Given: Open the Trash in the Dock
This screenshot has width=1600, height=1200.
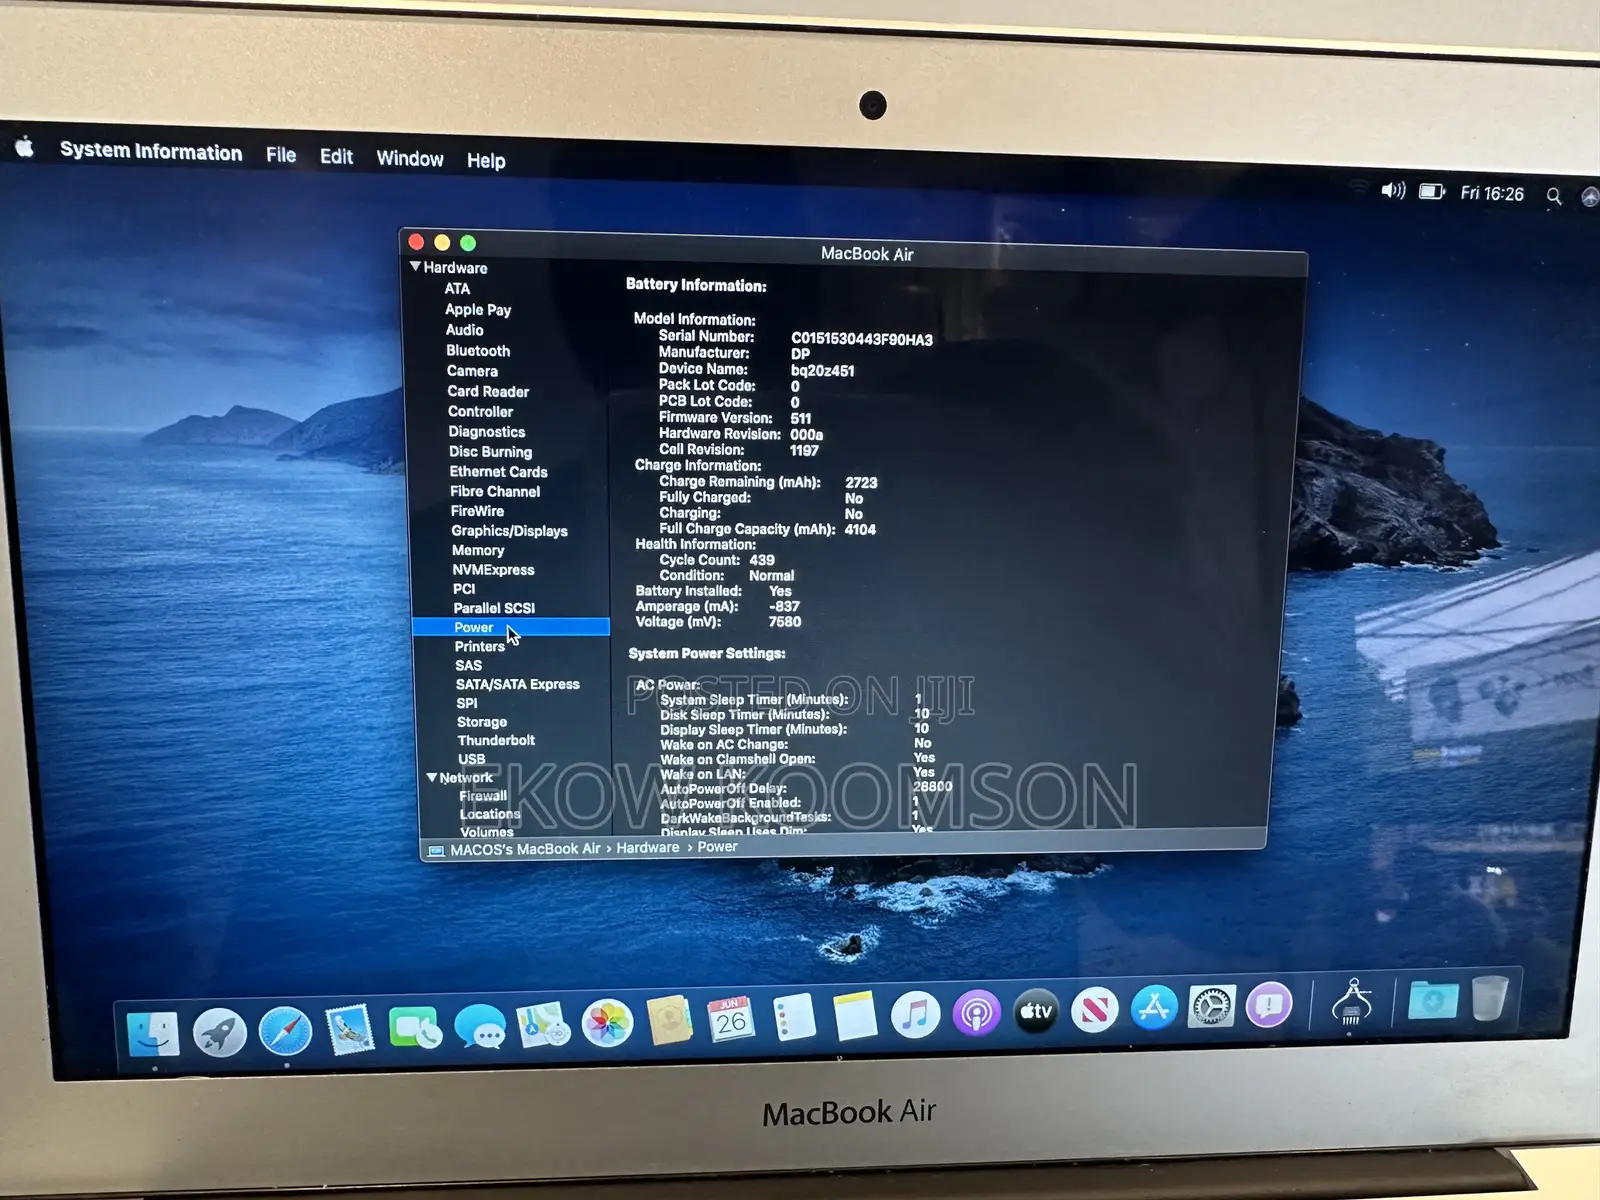Looking at the screenshot, I should click(1490, 998).
